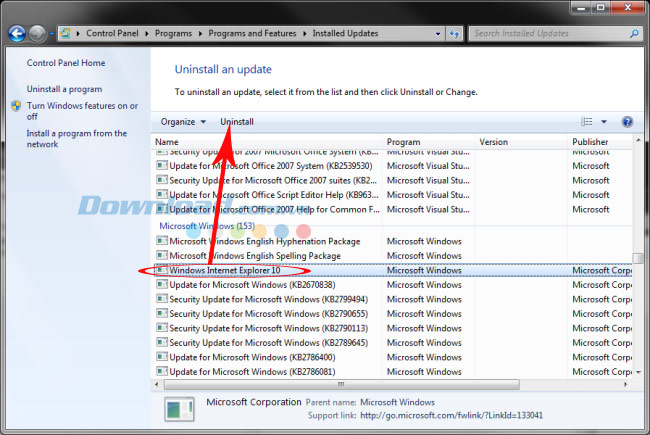
Task: Click the Programs breadcrumb
Action: point(173,33)
